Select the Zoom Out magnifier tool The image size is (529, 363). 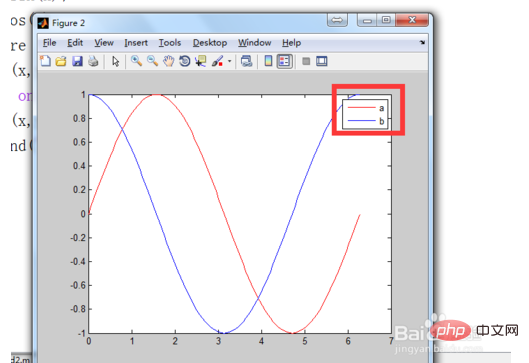[x=152, y=61]
